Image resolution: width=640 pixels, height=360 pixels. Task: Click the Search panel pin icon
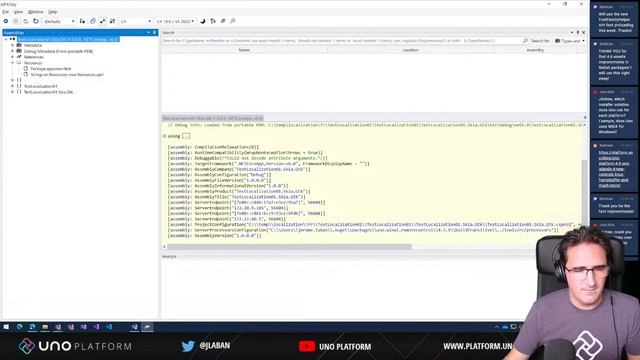(x=578, y=32)
